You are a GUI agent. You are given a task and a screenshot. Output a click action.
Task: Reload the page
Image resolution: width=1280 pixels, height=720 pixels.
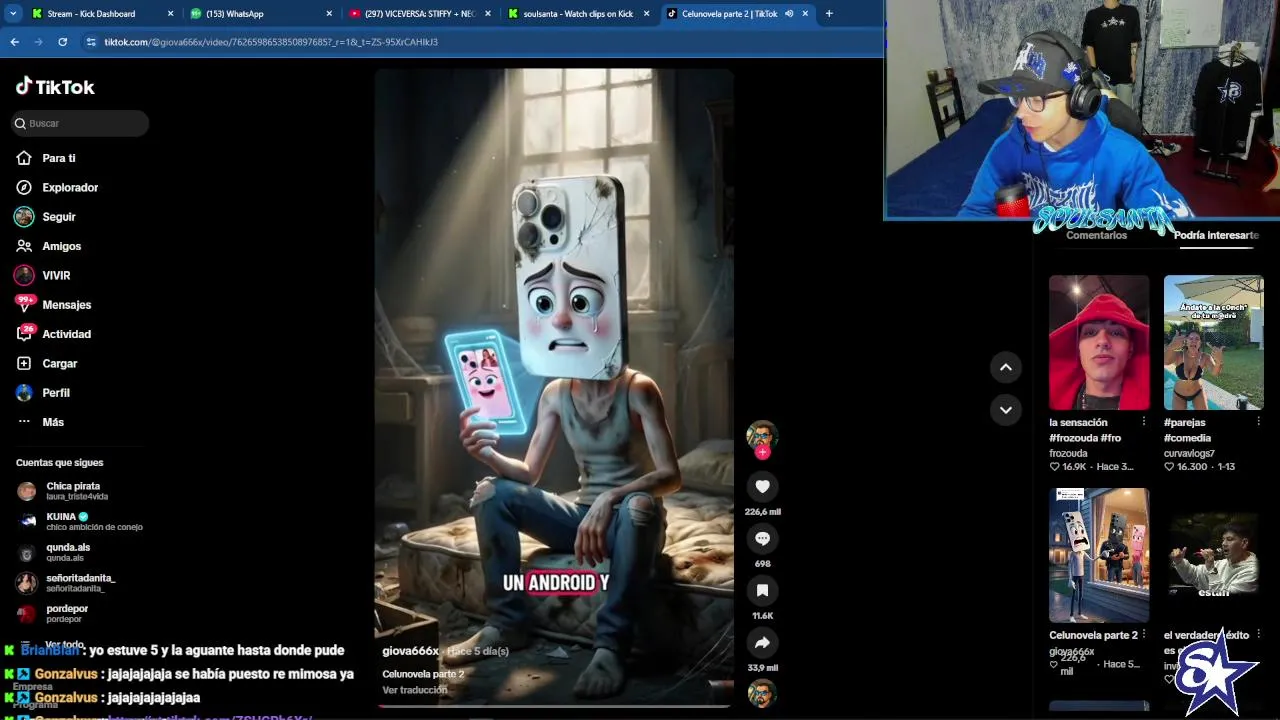(x=62, y=42)
